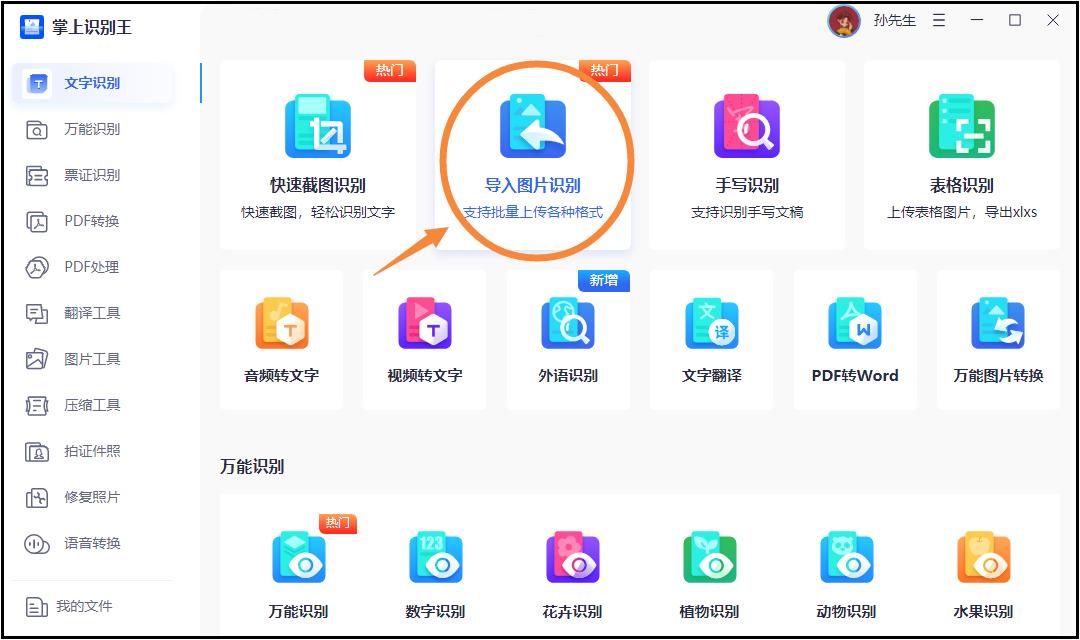Launch 手写识别 for handwriting recognition

click(746, 155)
